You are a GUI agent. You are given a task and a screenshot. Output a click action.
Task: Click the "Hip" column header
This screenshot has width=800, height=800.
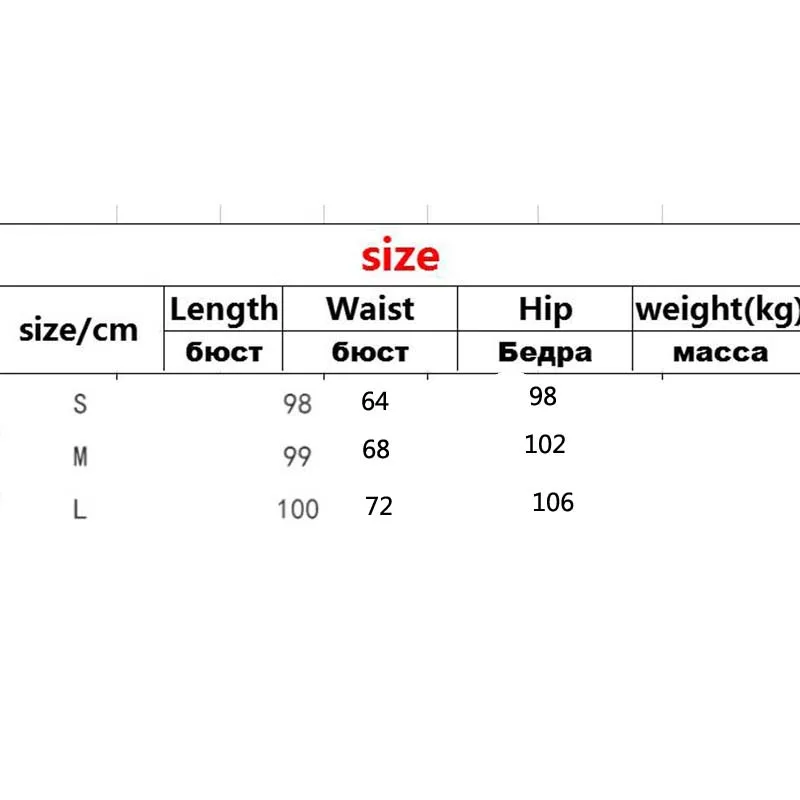point(545,309)
